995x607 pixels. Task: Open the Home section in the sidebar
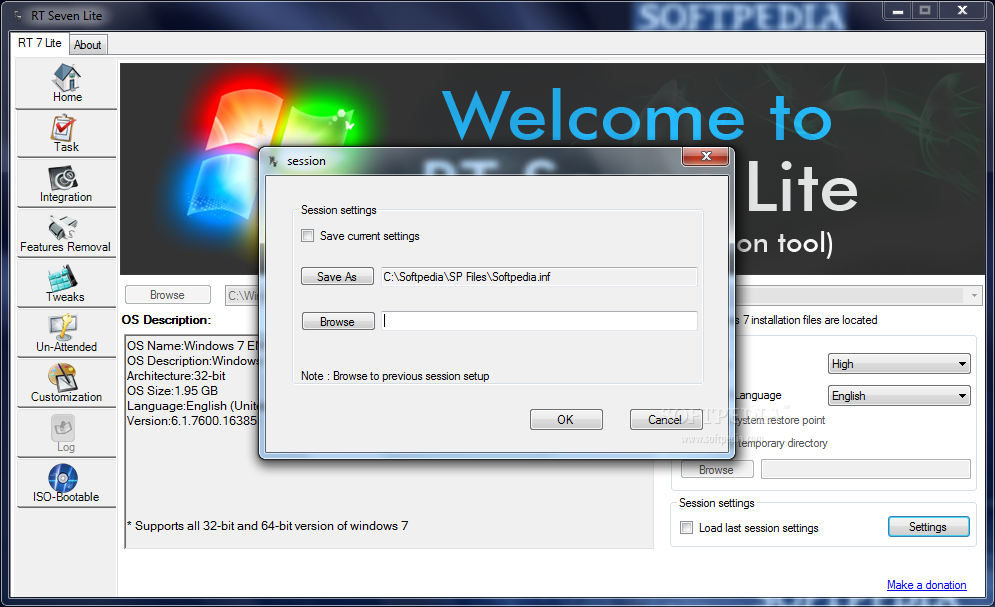pos(67,83)
